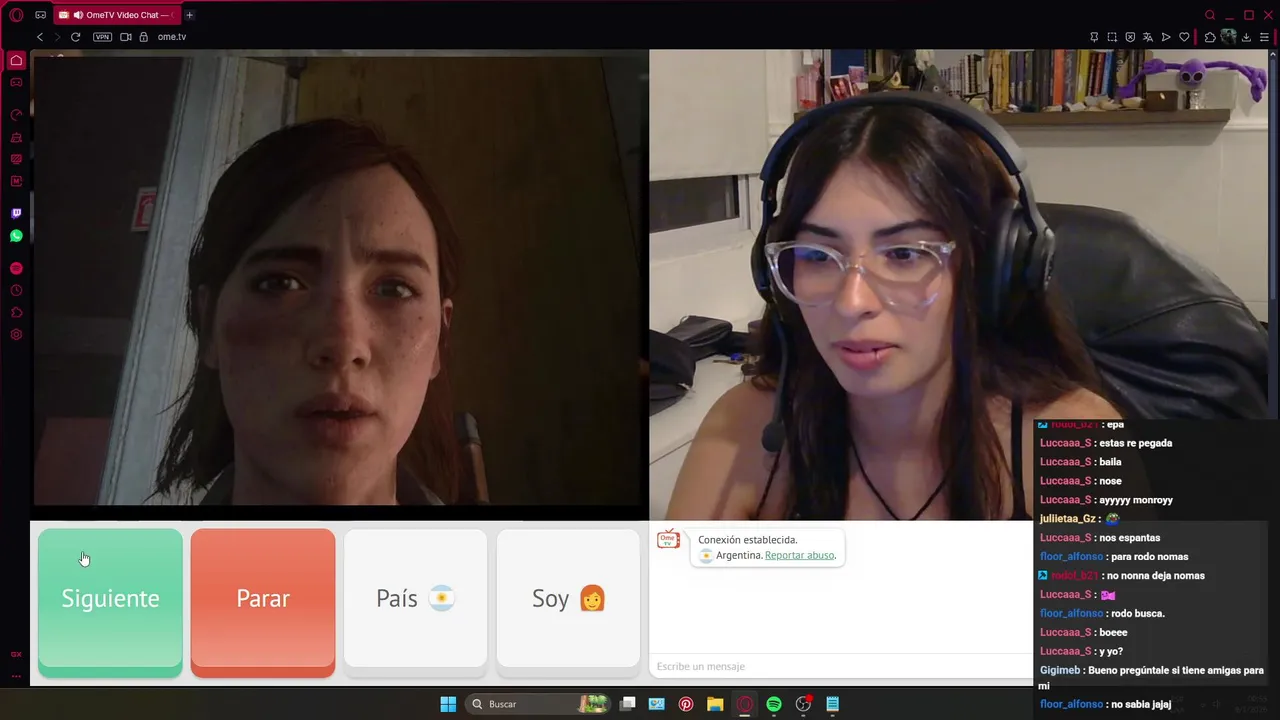Click chat message 'no sabia jajaj'

tap(1141, 704)
